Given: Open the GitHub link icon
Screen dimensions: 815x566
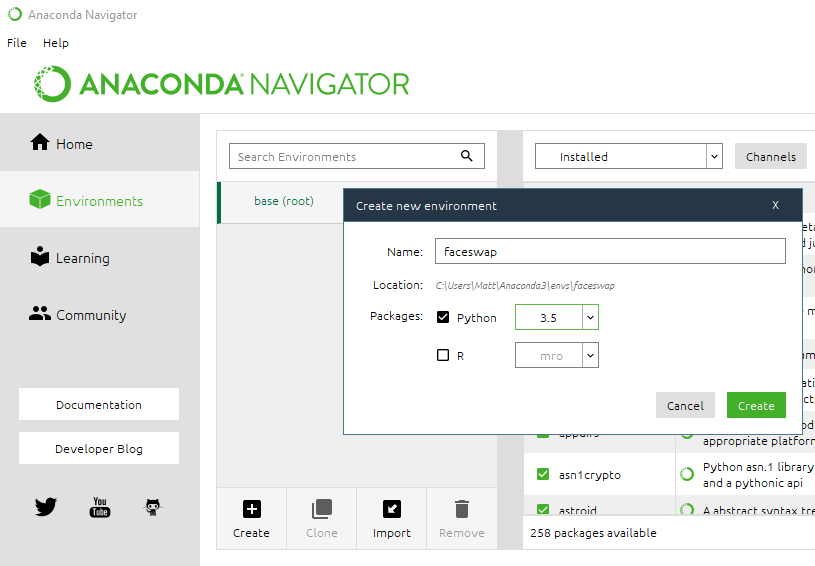Looking at the screenshot, I should [153, 507].
